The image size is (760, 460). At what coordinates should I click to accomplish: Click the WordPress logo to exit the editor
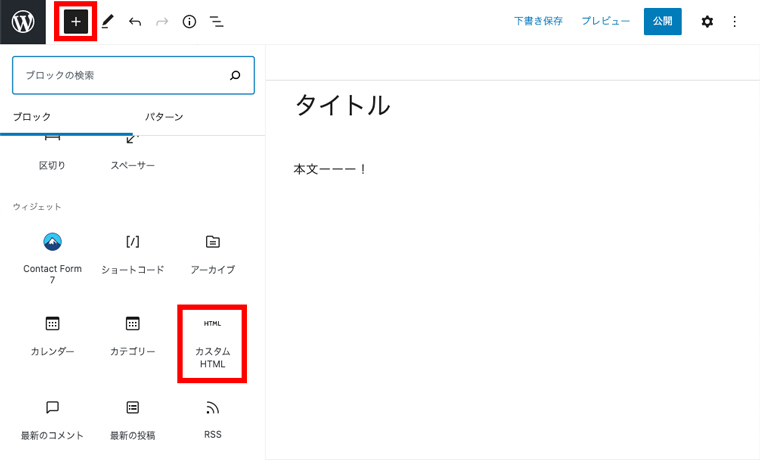pos(23,22)
